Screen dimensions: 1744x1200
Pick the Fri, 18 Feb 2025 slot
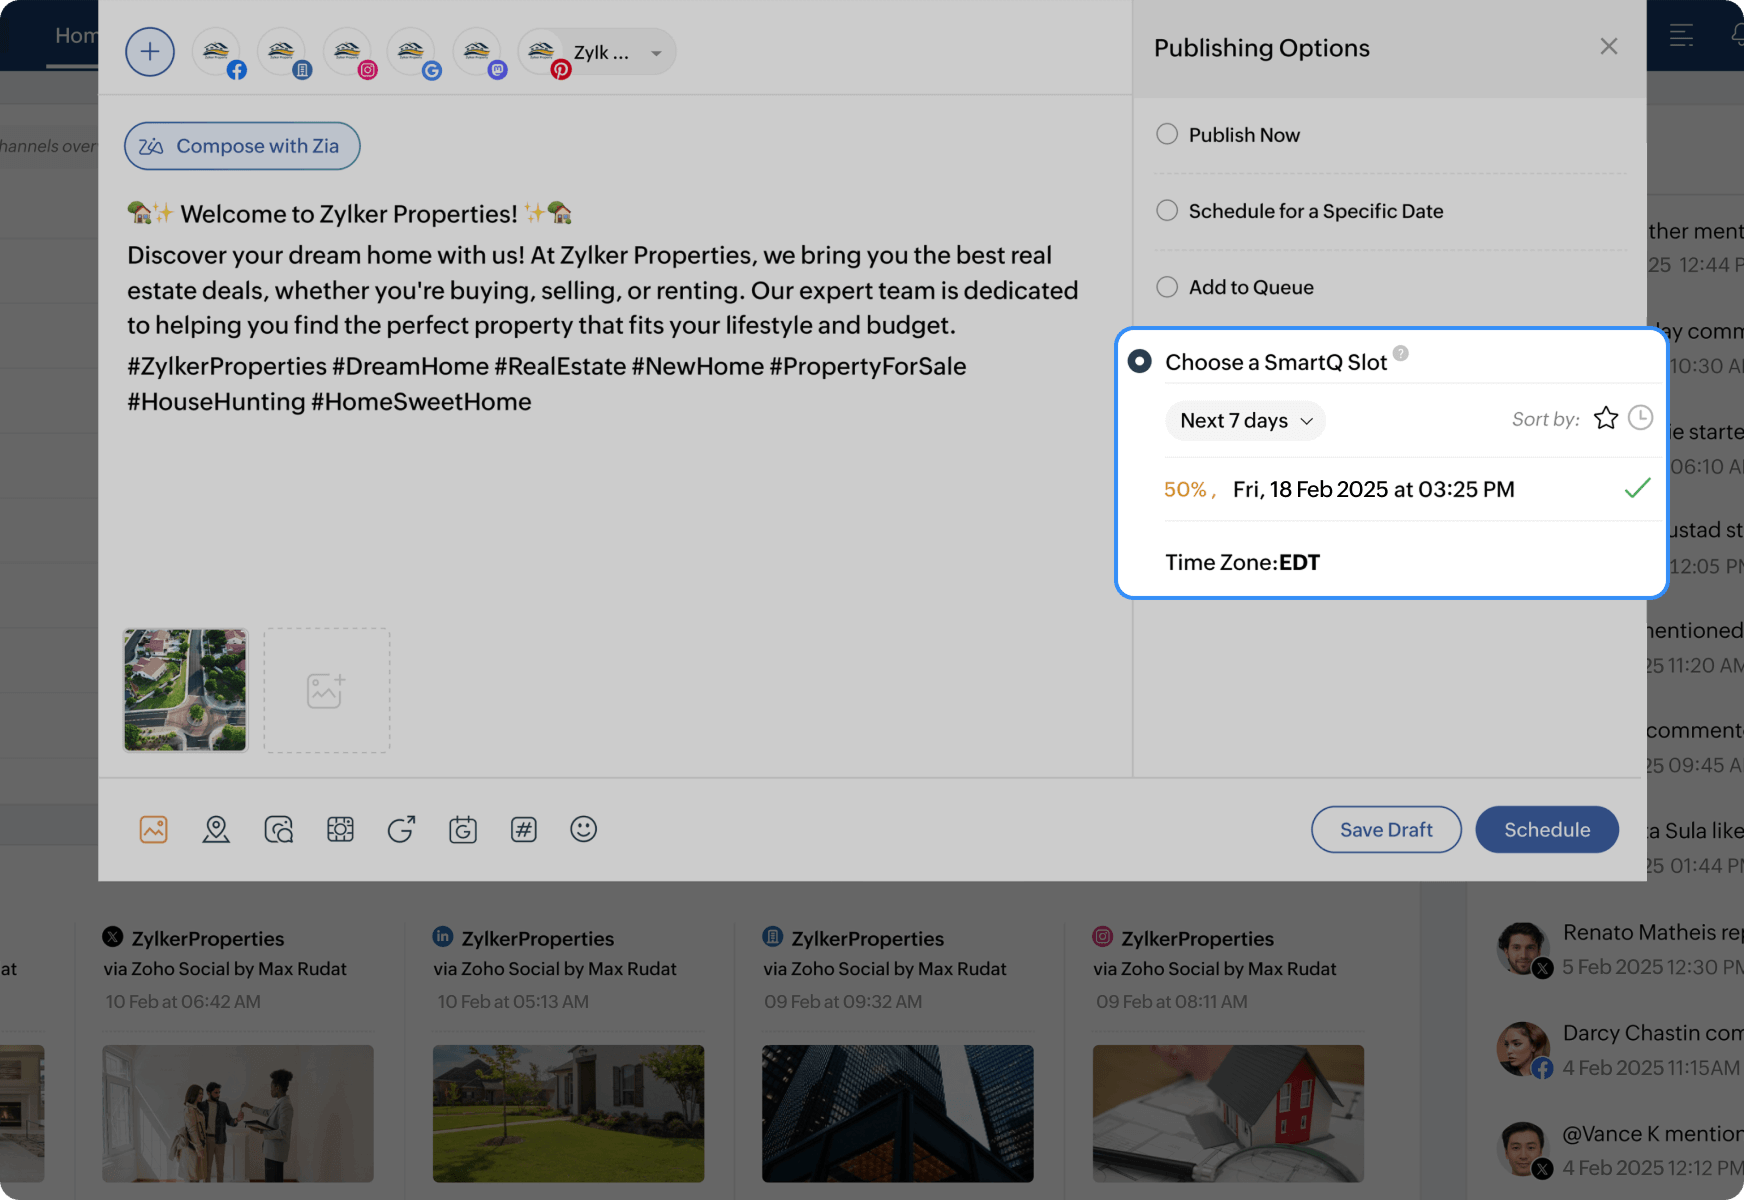[1373, 489]
